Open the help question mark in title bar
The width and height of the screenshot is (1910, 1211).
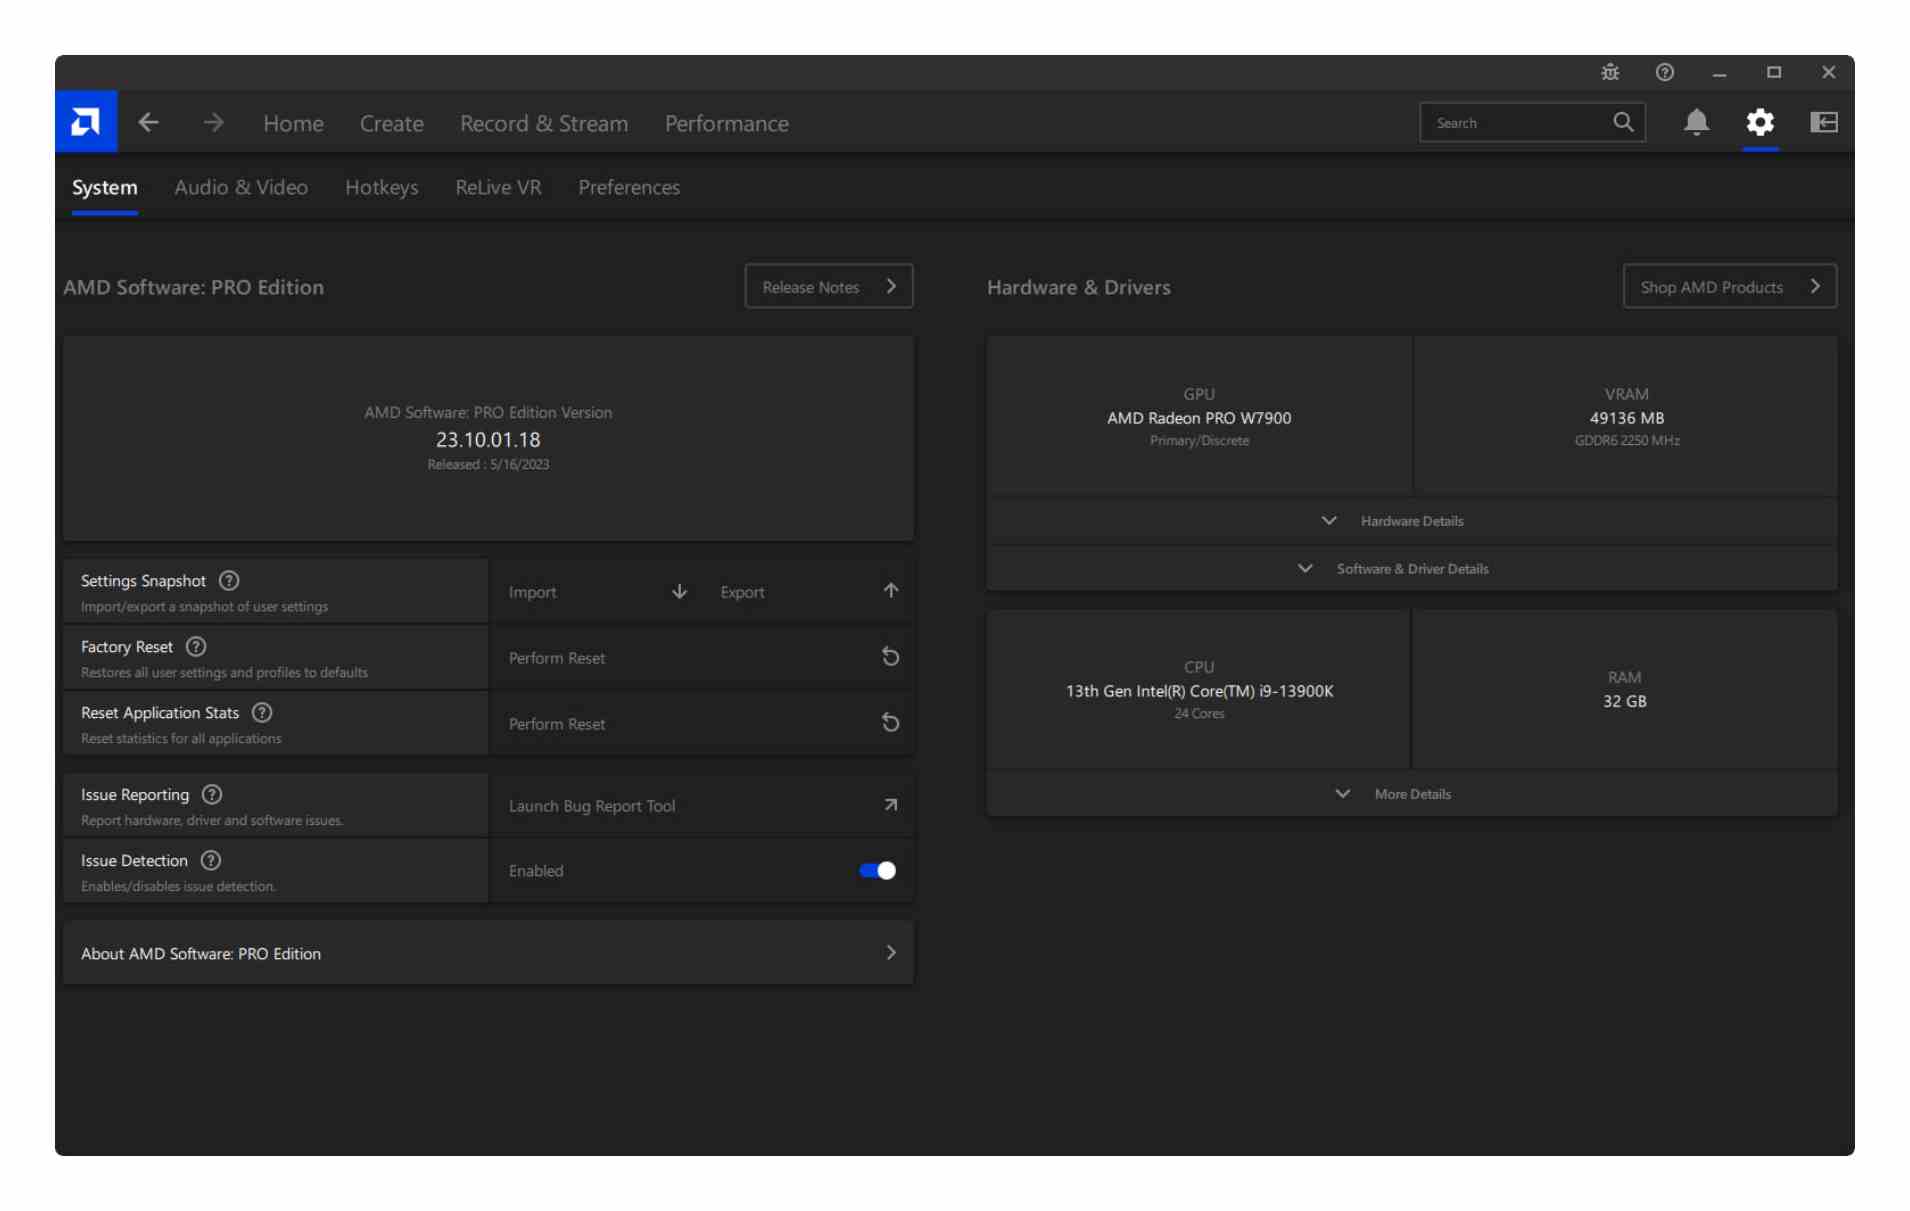tap(1665, 72)
